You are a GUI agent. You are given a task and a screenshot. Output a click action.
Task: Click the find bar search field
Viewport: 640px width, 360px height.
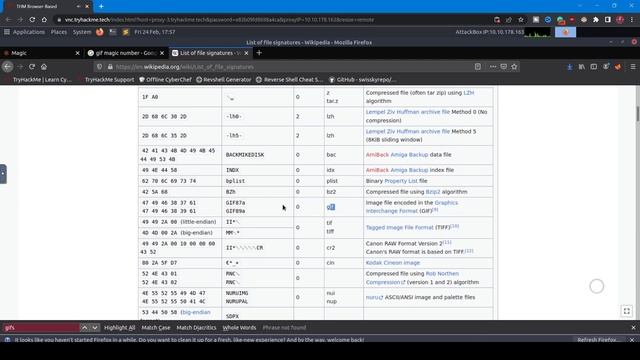(x=41, y=327)
